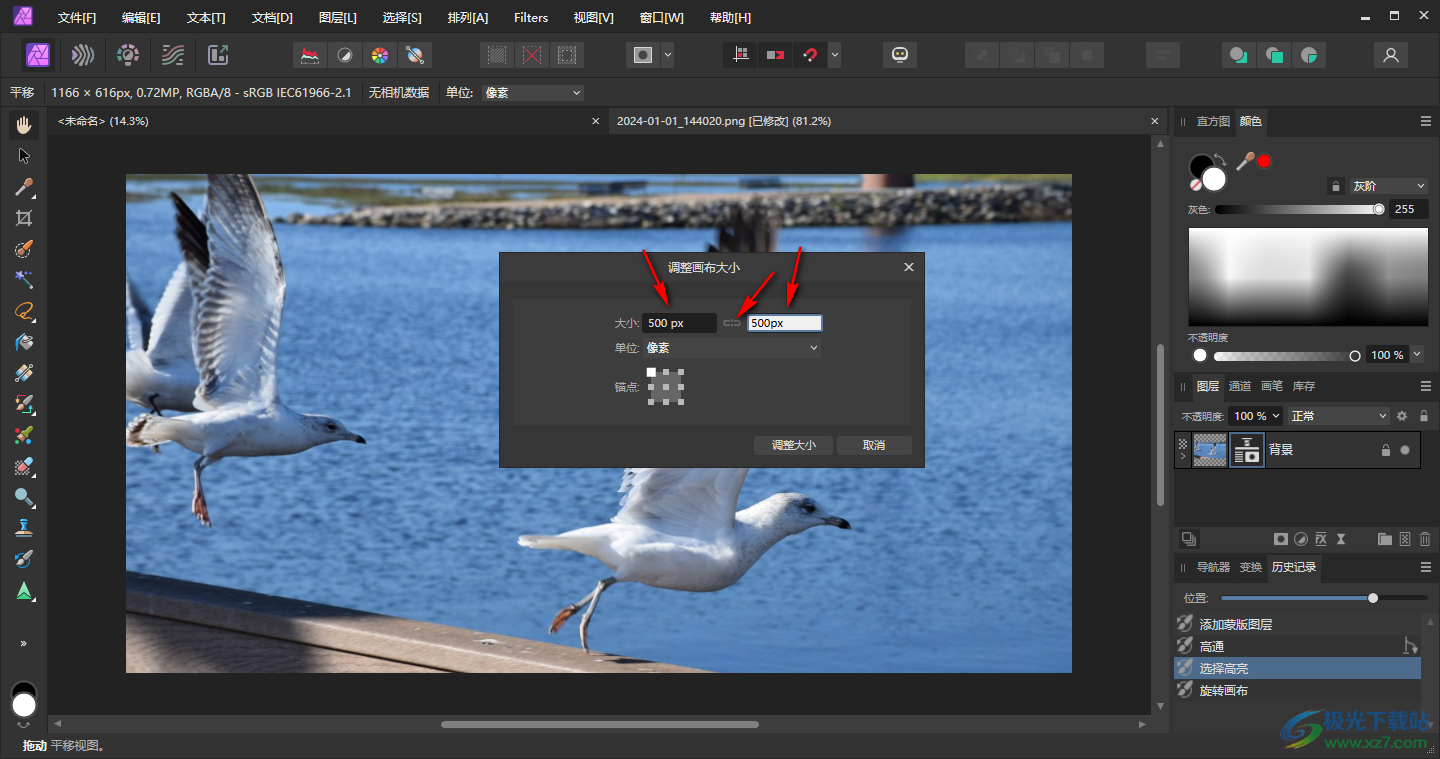The height and width of the screenshot is (759, 1440).
Task: Select the flood fill bucket tool
Action: [24, 342]
